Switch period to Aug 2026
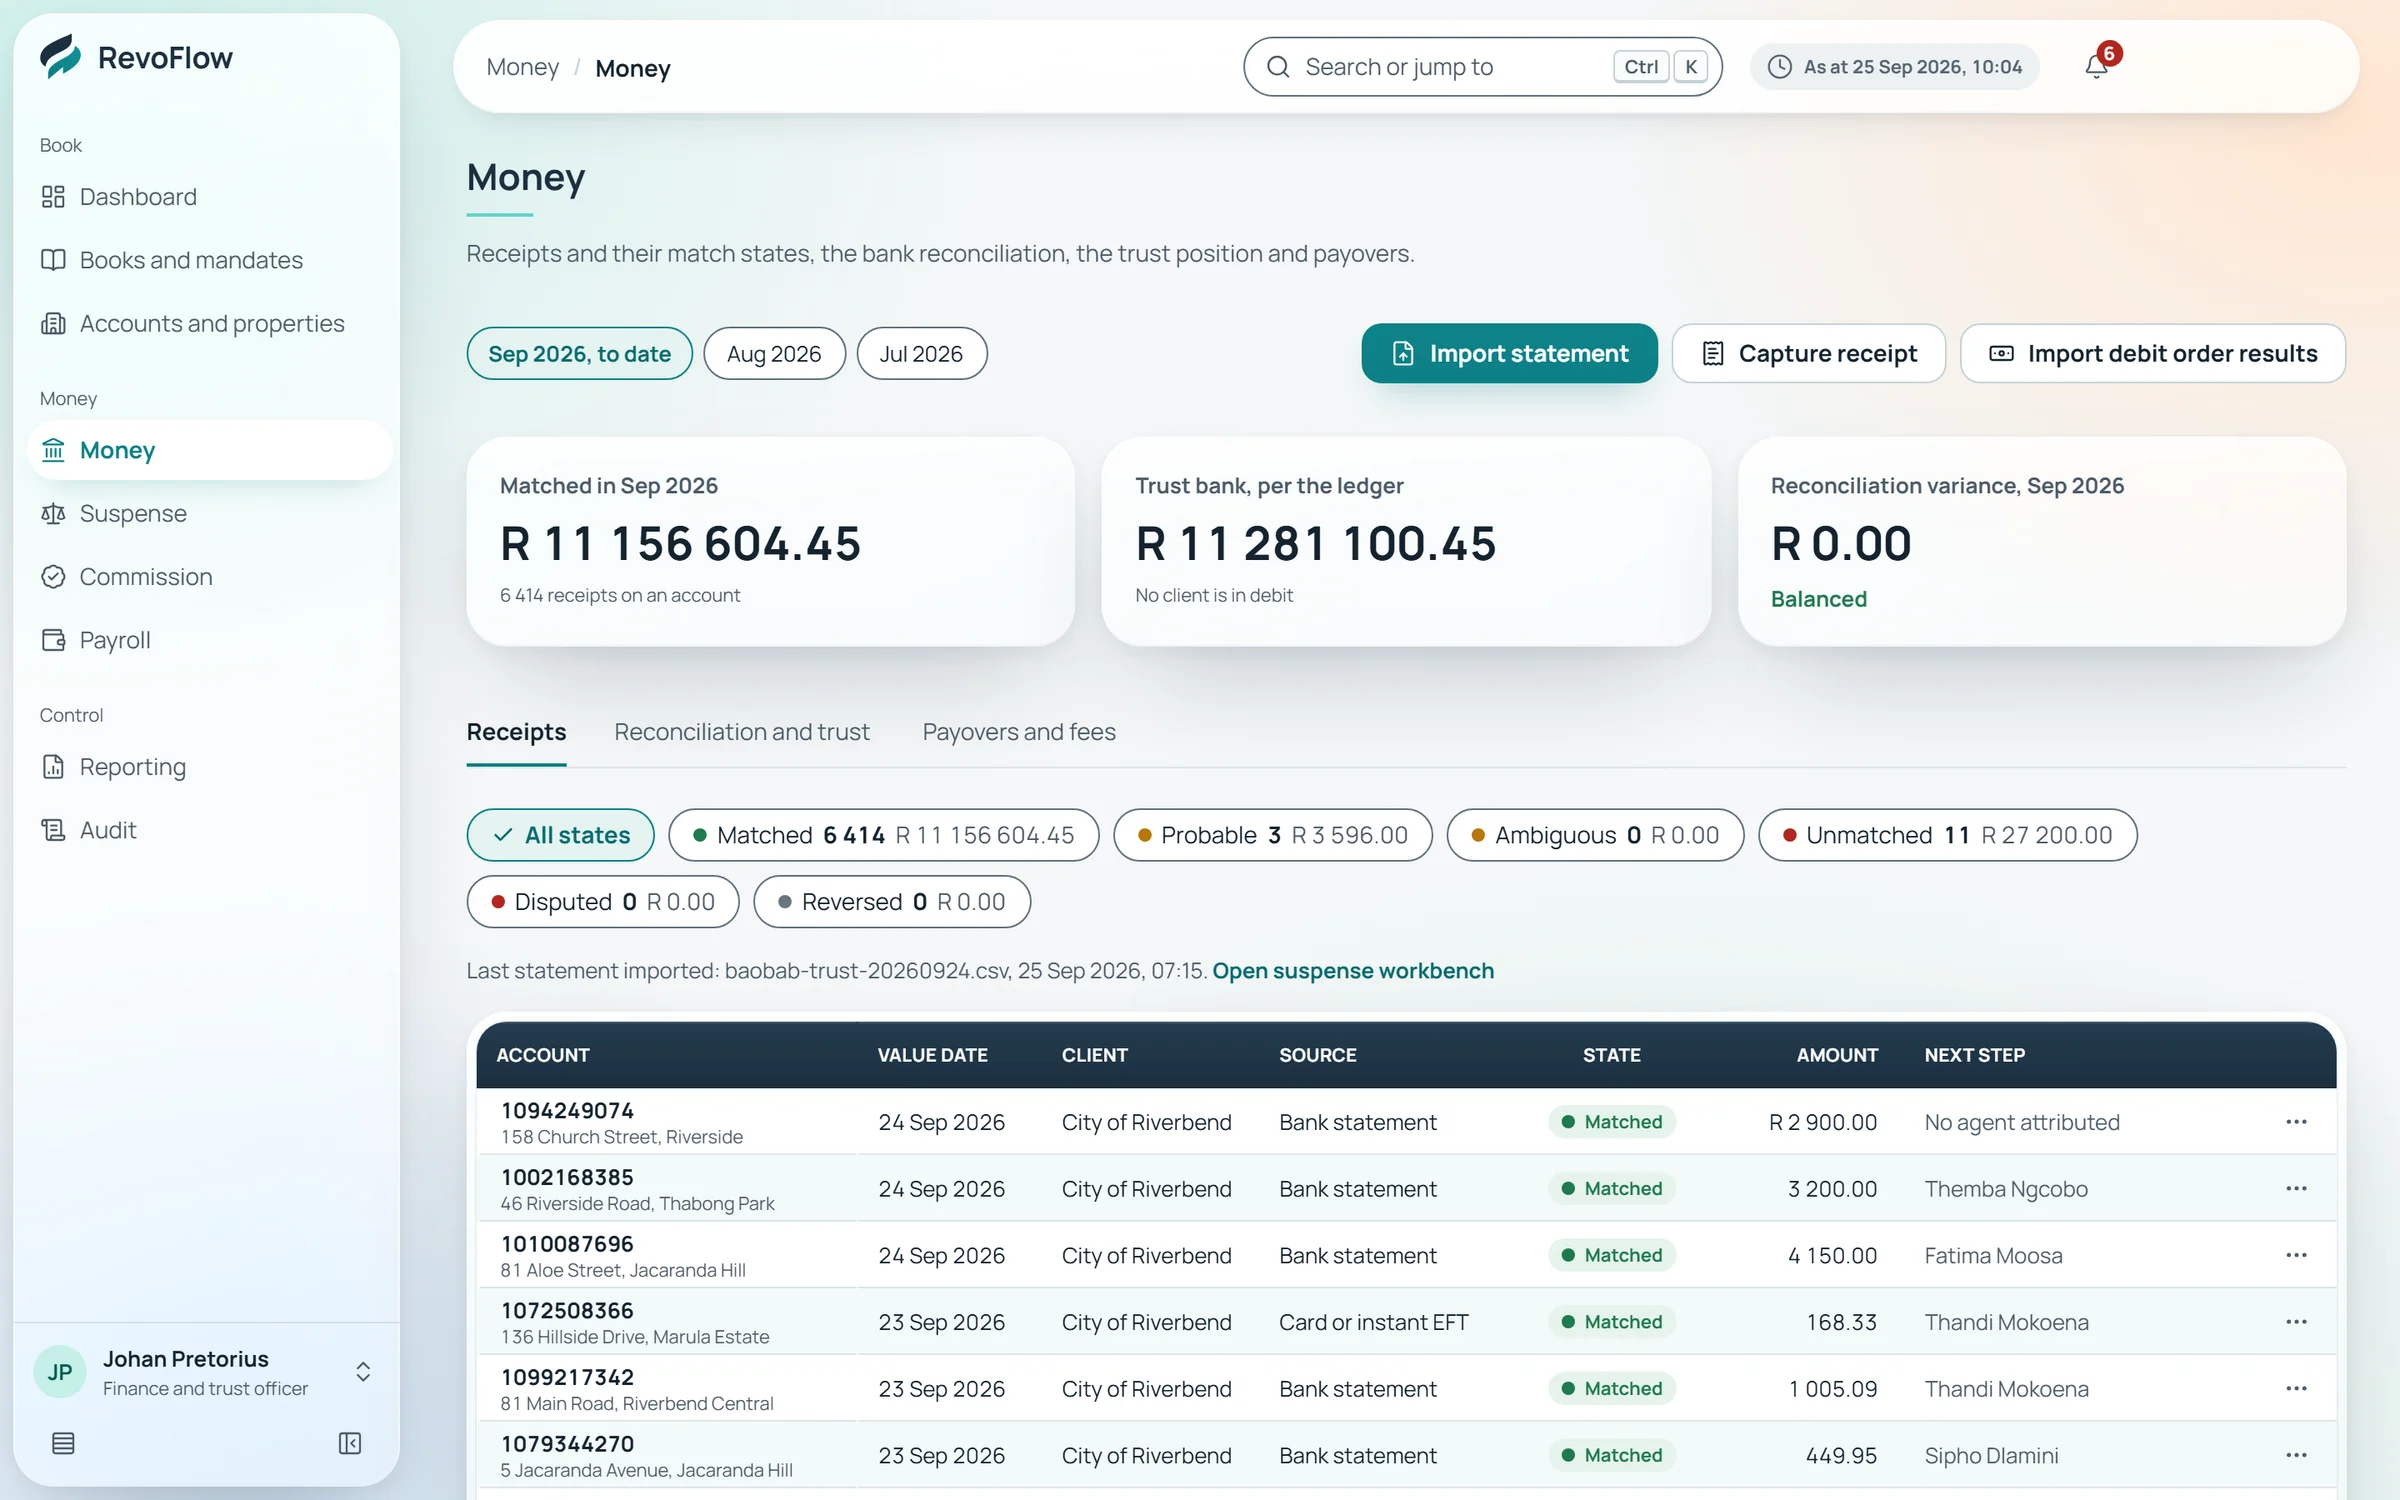Viewport: 2400px width, 1500px height. click(x=774, y=354)
